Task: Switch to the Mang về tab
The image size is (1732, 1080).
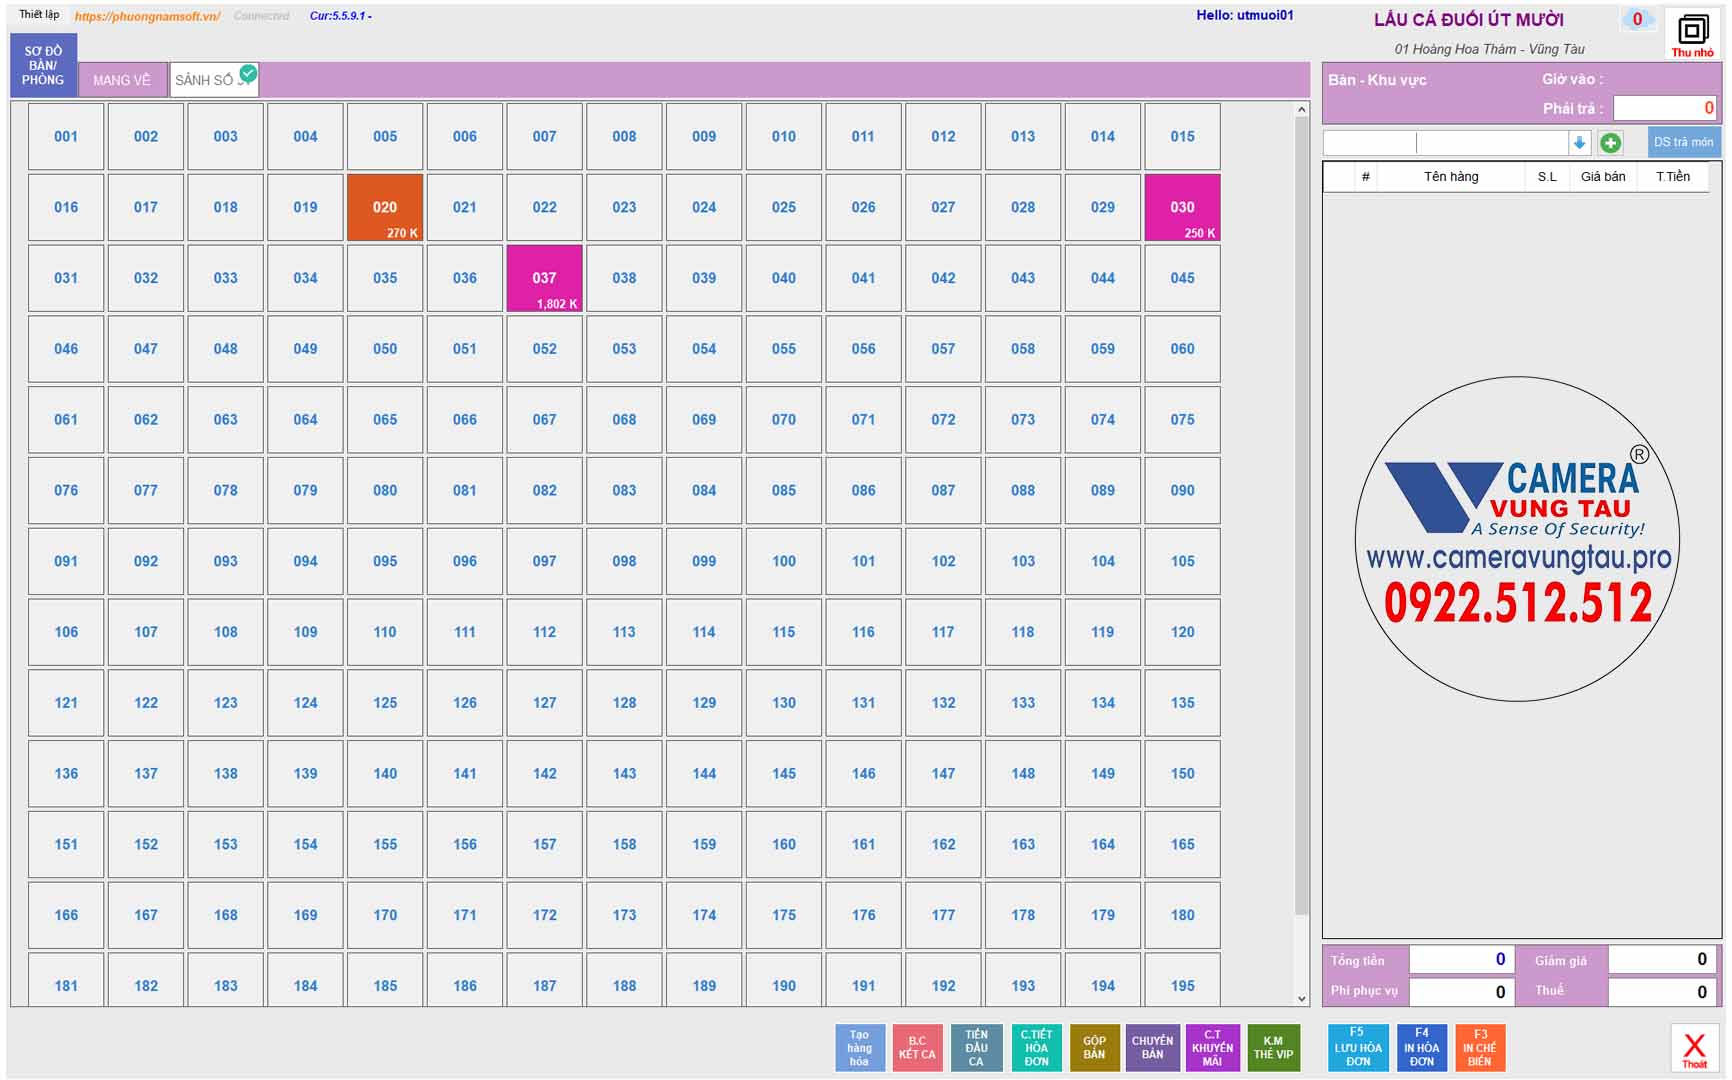Action: pyautogui.click(x=122, y=80)
